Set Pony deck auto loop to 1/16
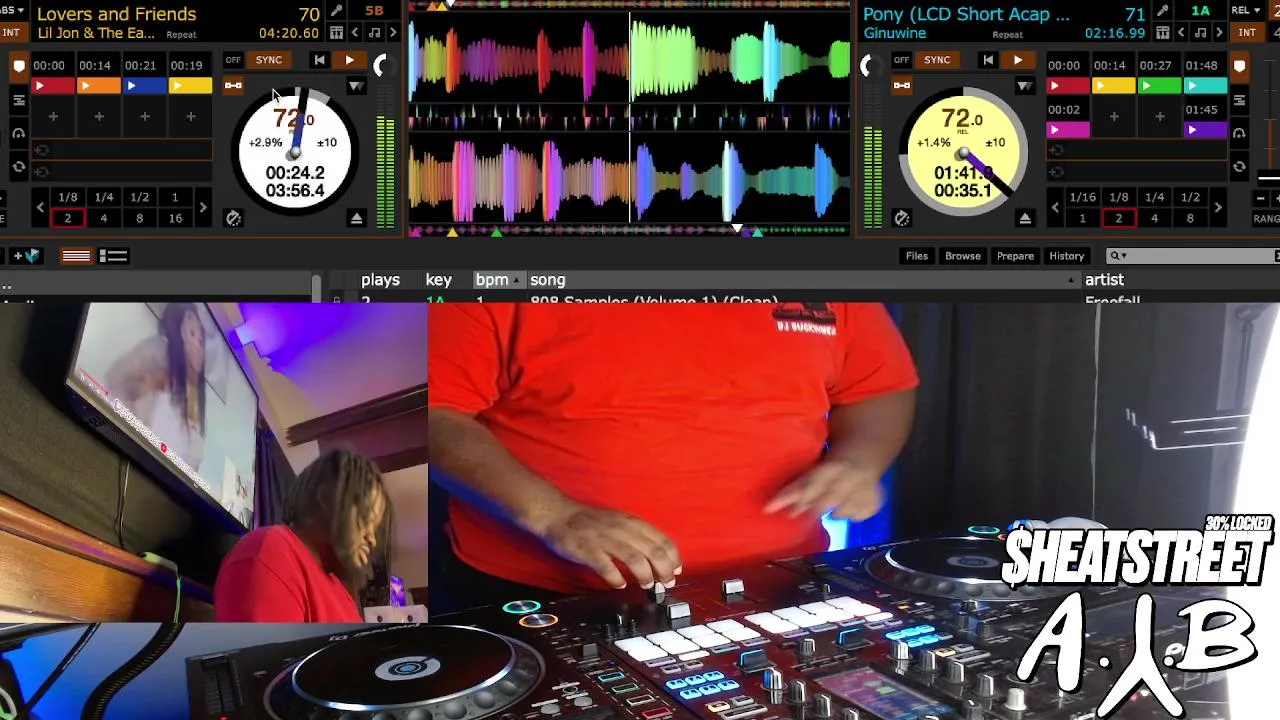 (x=1082, y=197)
